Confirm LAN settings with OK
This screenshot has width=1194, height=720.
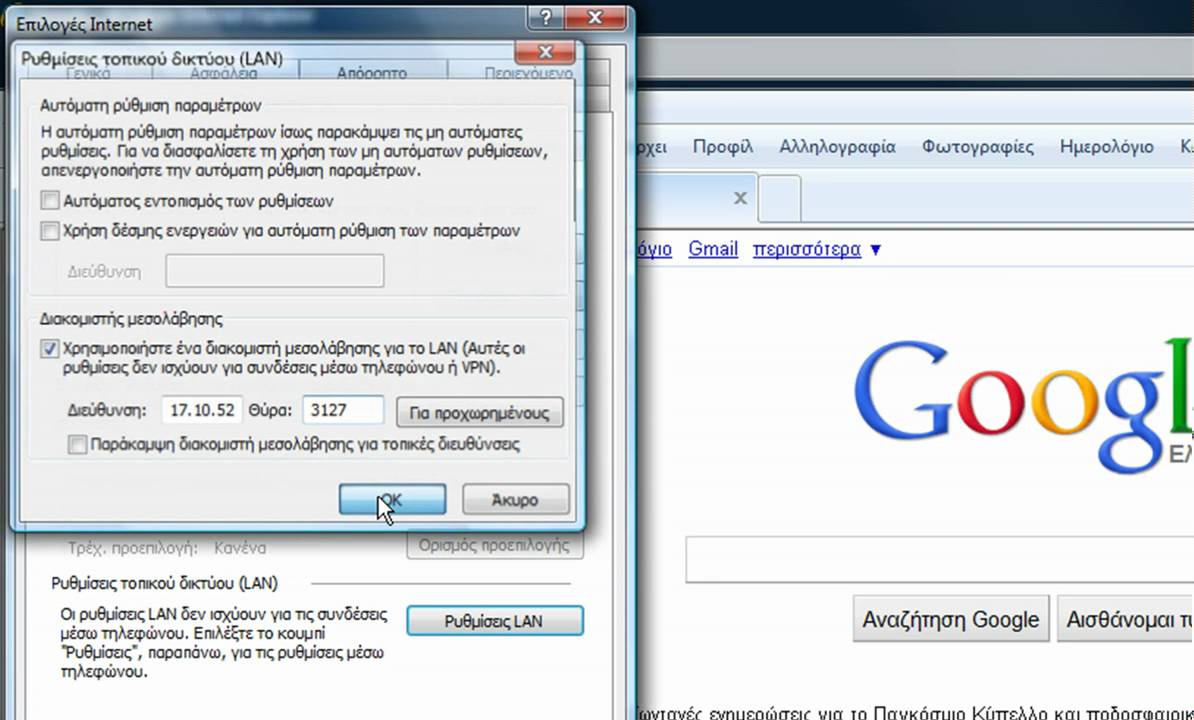click(x=392, y=499)
